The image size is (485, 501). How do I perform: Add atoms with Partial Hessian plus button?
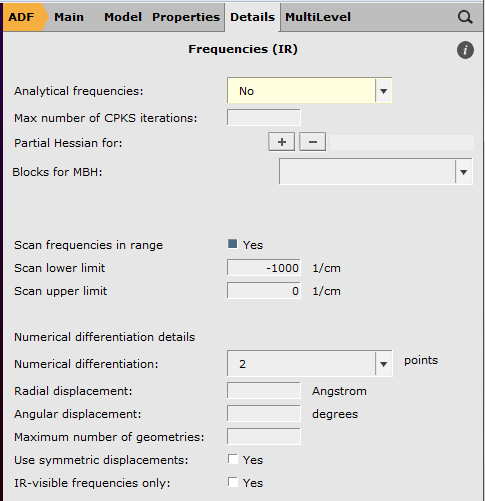[282, 142]
